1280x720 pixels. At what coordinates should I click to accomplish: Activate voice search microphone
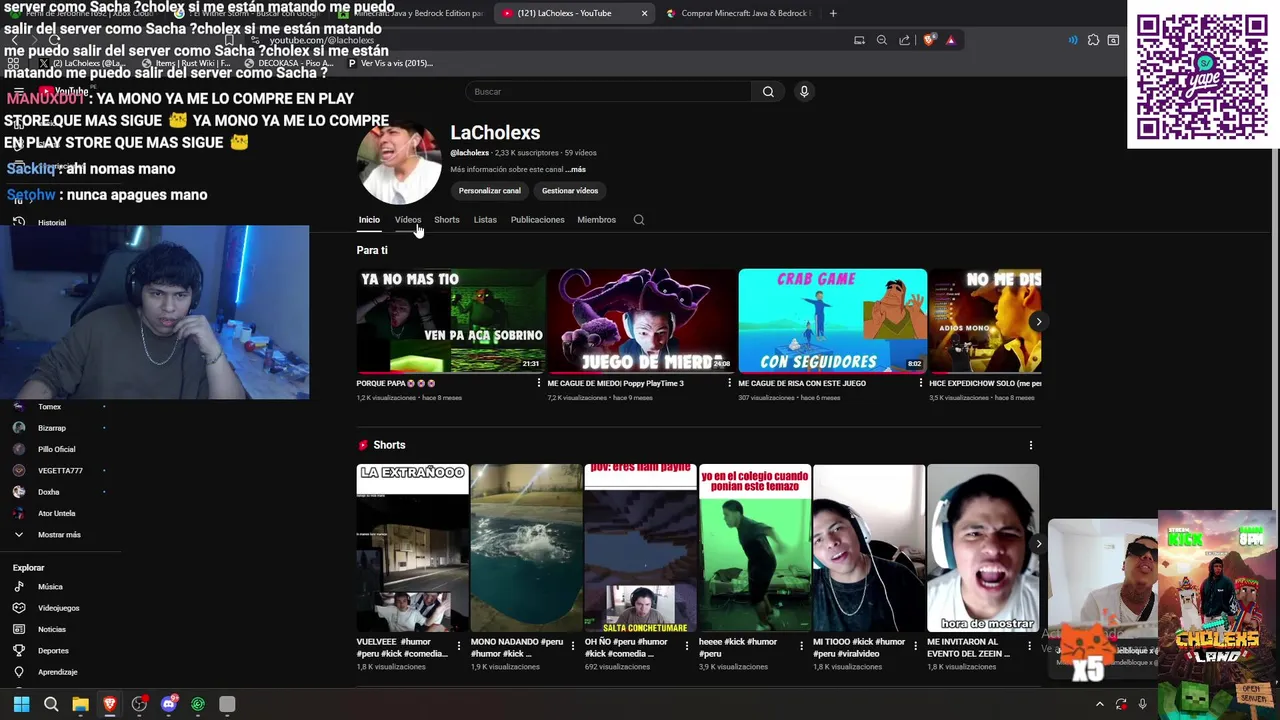(x=804, y=92)
